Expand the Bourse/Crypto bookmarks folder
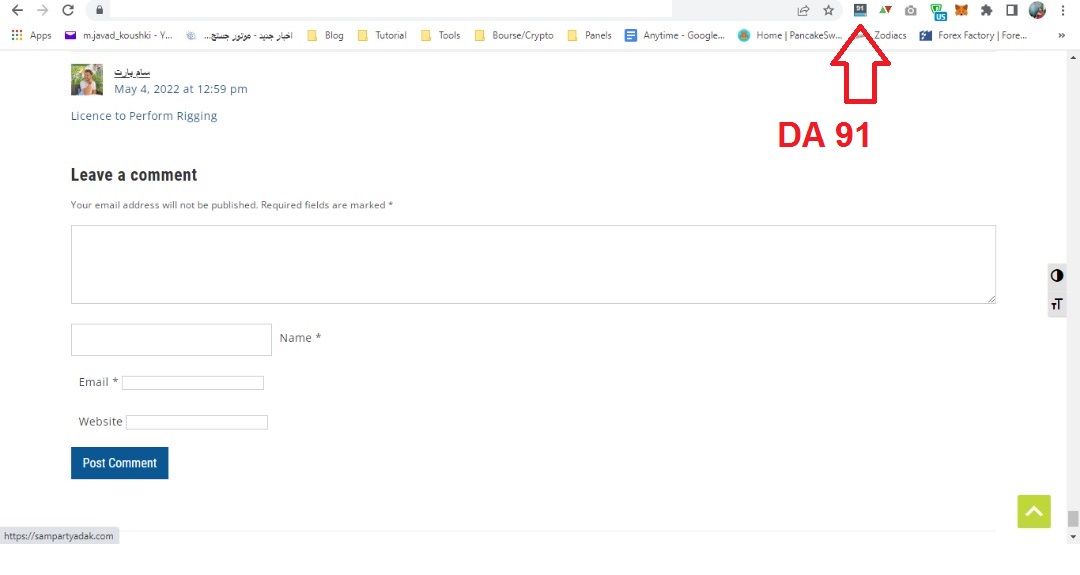 click(x=514, y=35)
